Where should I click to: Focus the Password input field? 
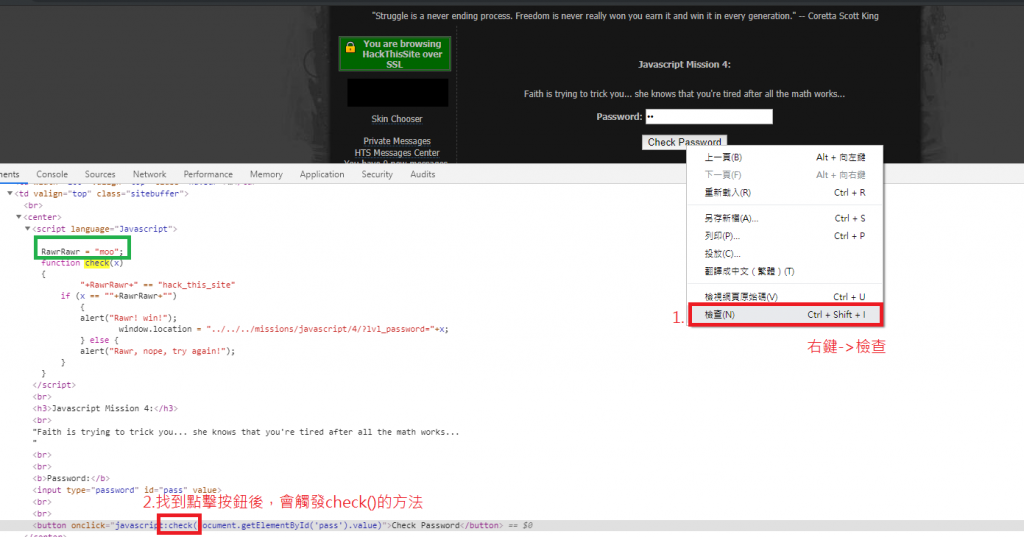pos(709,117)
